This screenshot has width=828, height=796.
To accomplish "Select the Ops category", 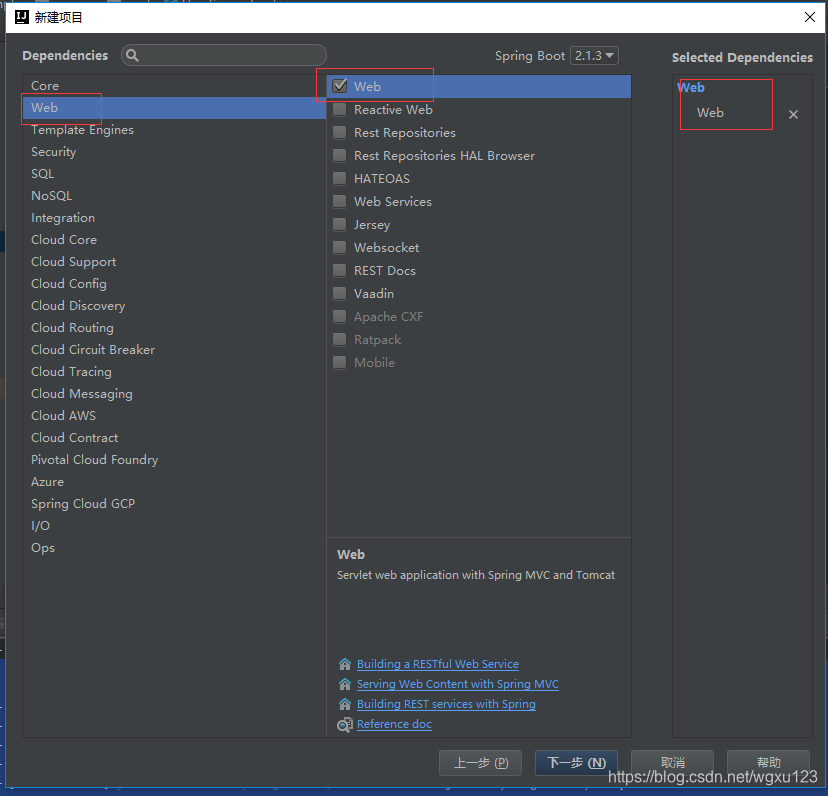I will coord(174,548).
